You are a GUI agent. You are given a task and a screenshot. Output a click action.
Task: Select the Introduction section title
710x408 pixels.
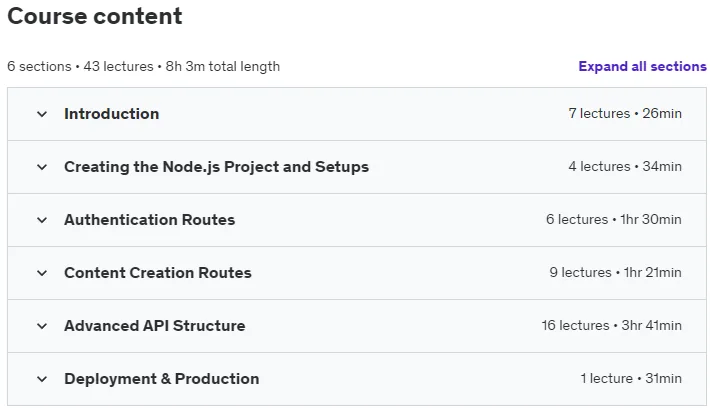[111, 114]
